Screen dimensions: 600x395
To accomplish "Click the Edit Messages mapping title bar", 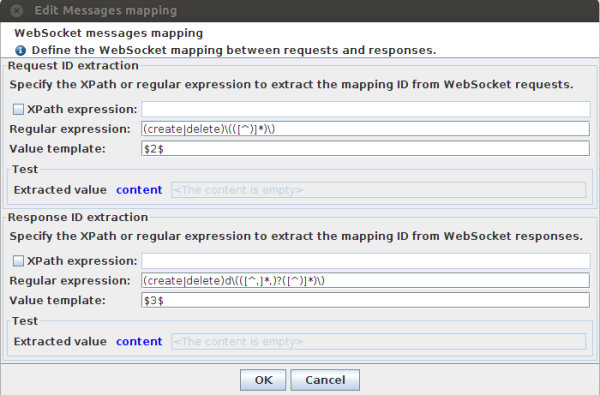I will point(300,11).
